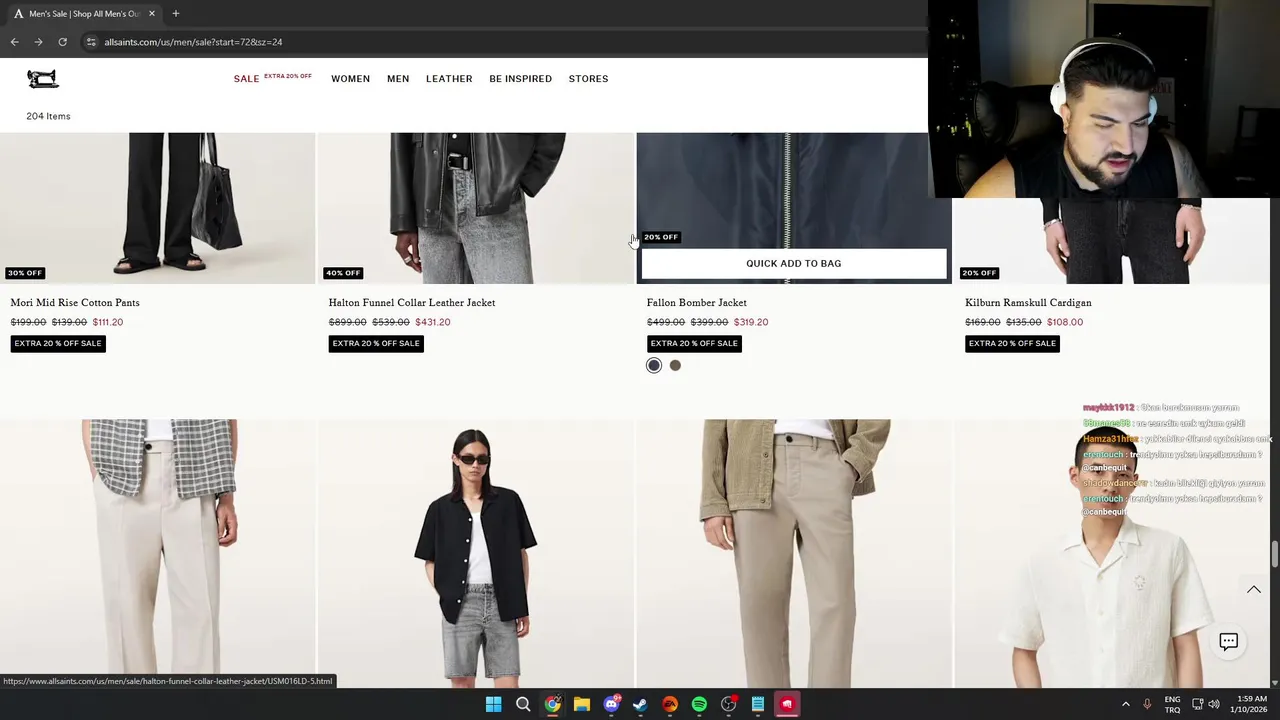Open OBS Studio from the taskbar
The image size is (1280, 720).
click(x=729, y=704)
